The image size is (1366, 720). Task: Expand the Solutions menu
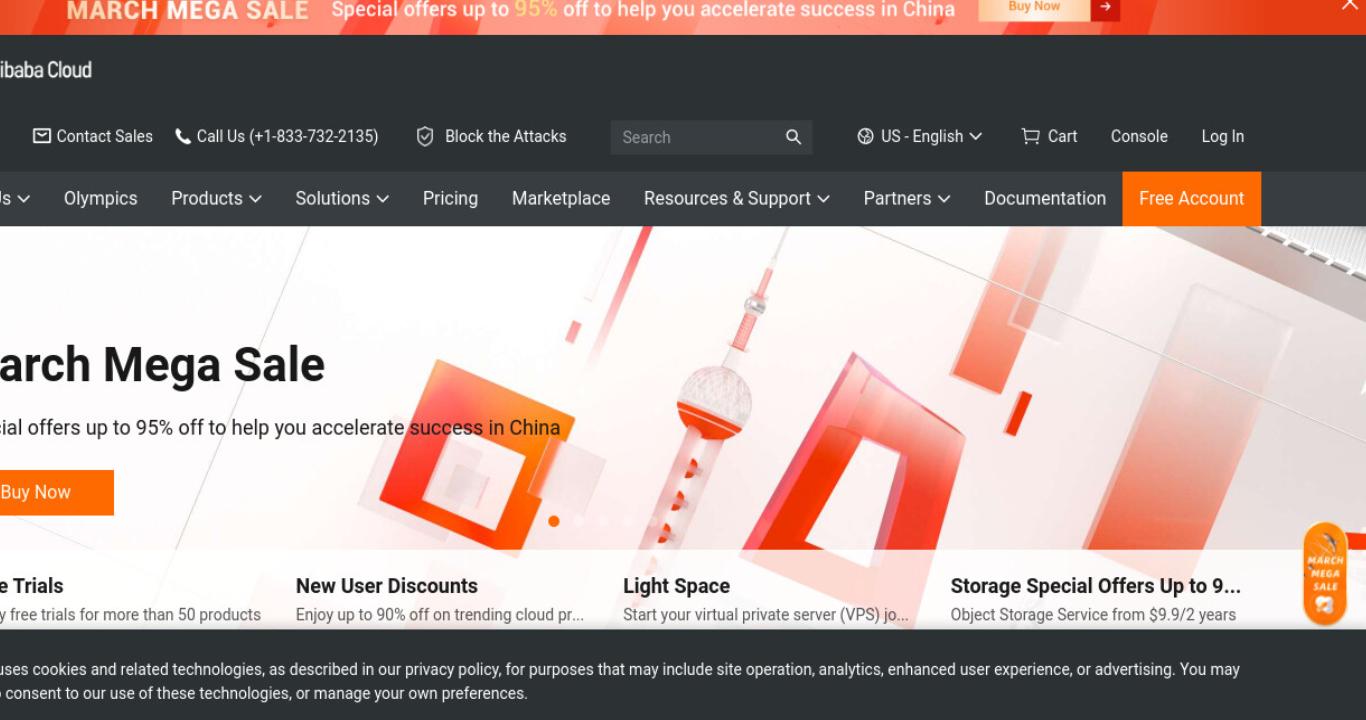pos(342,198)
